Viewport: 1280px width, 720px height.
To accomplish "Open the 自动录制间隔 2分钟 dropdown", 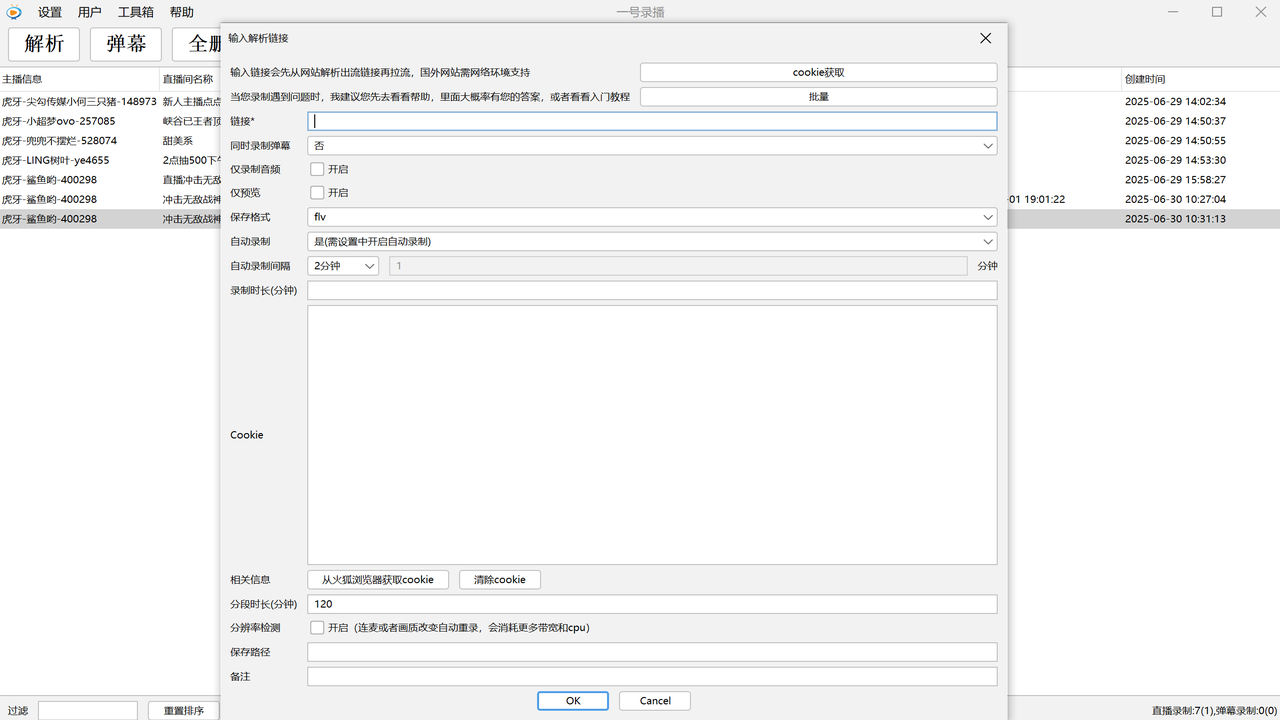I will pos(343,266).
